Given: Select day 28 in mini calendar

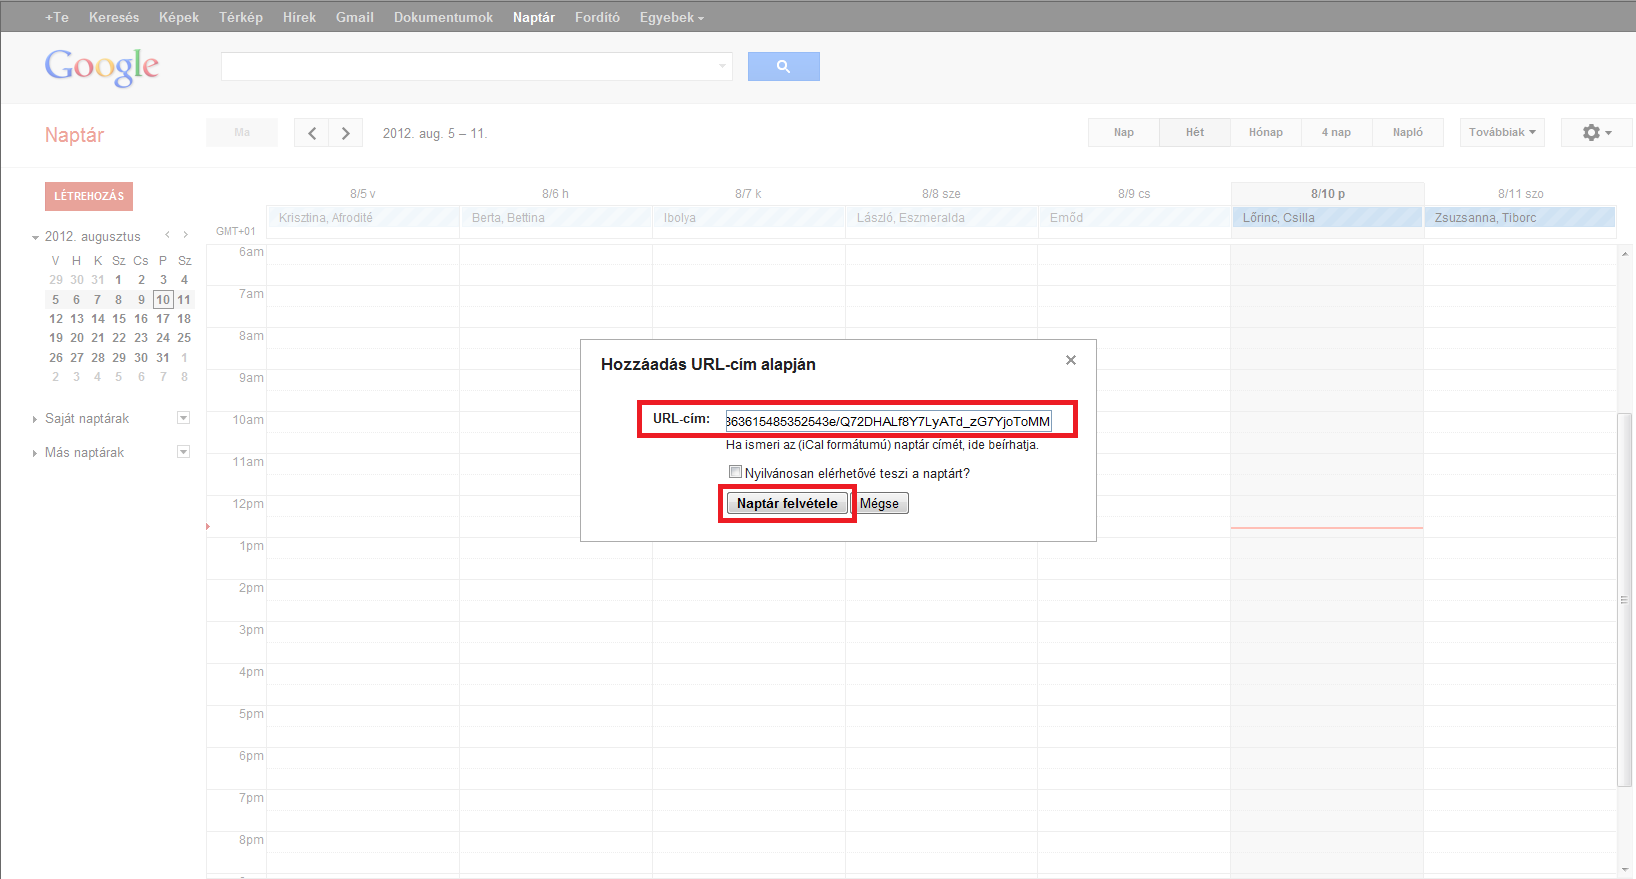Looking at the screenshot, I should point(98,357).
